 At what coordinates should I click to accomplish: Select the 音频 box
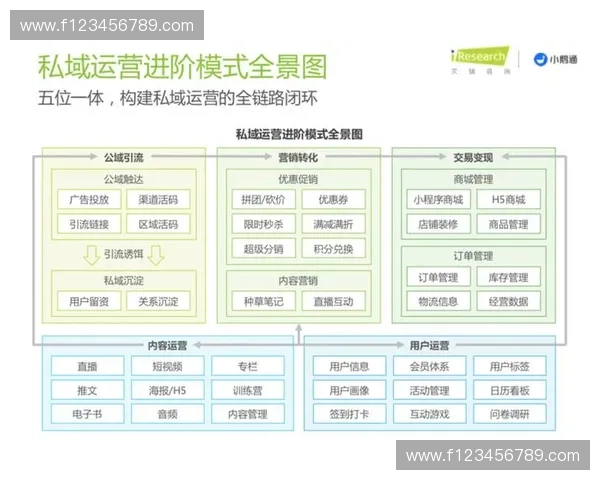[168, 414]
